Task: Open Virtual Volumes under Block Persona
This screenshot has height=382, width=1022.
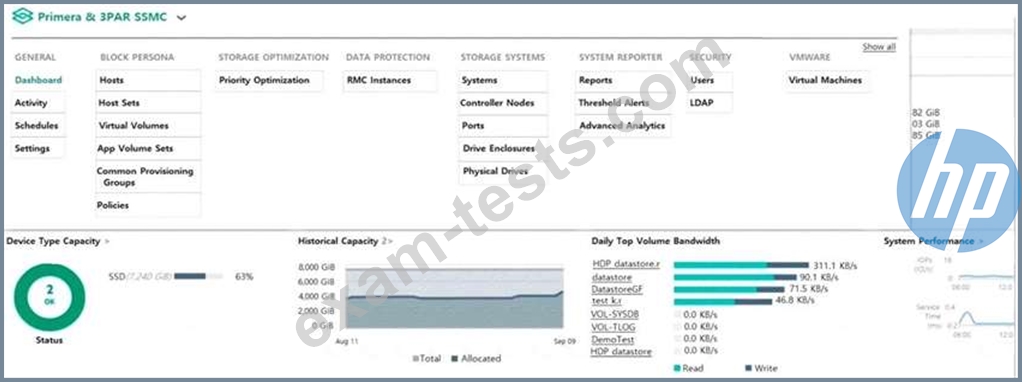Action: coord(134,125)
